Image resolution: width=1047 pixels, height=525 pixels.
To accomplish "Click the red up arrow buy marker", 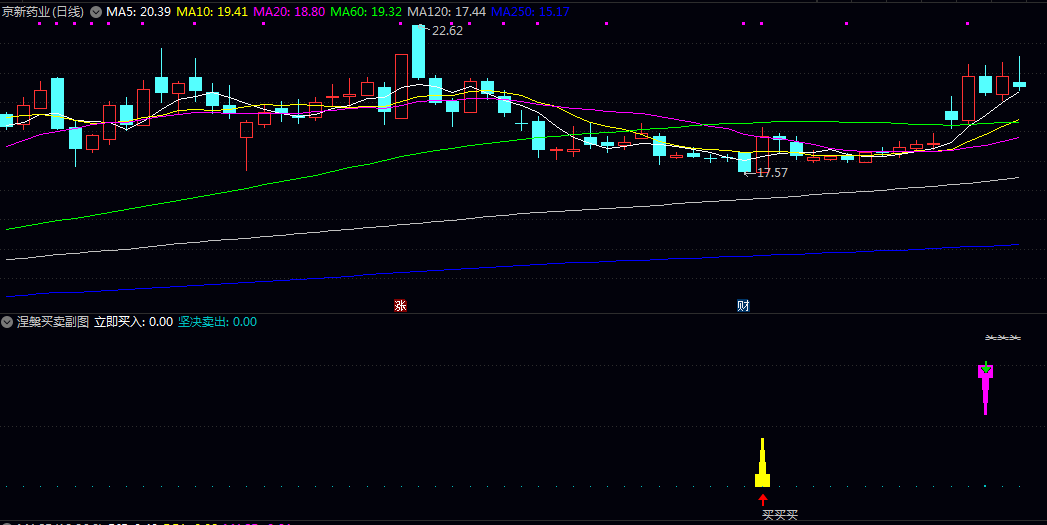I will [763, 500].
